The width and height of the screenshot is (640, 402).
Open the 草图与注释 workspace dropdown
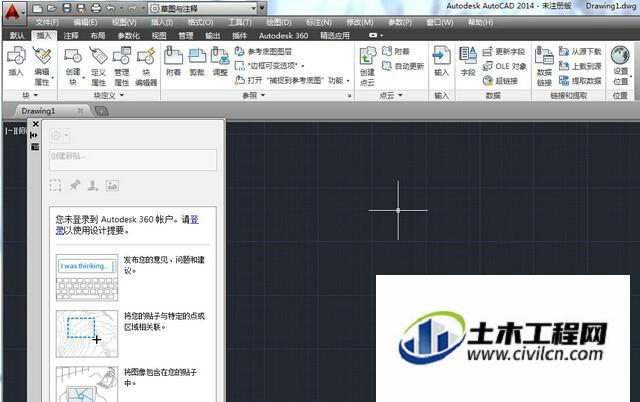pyautogui.click(x=203, y=8)
